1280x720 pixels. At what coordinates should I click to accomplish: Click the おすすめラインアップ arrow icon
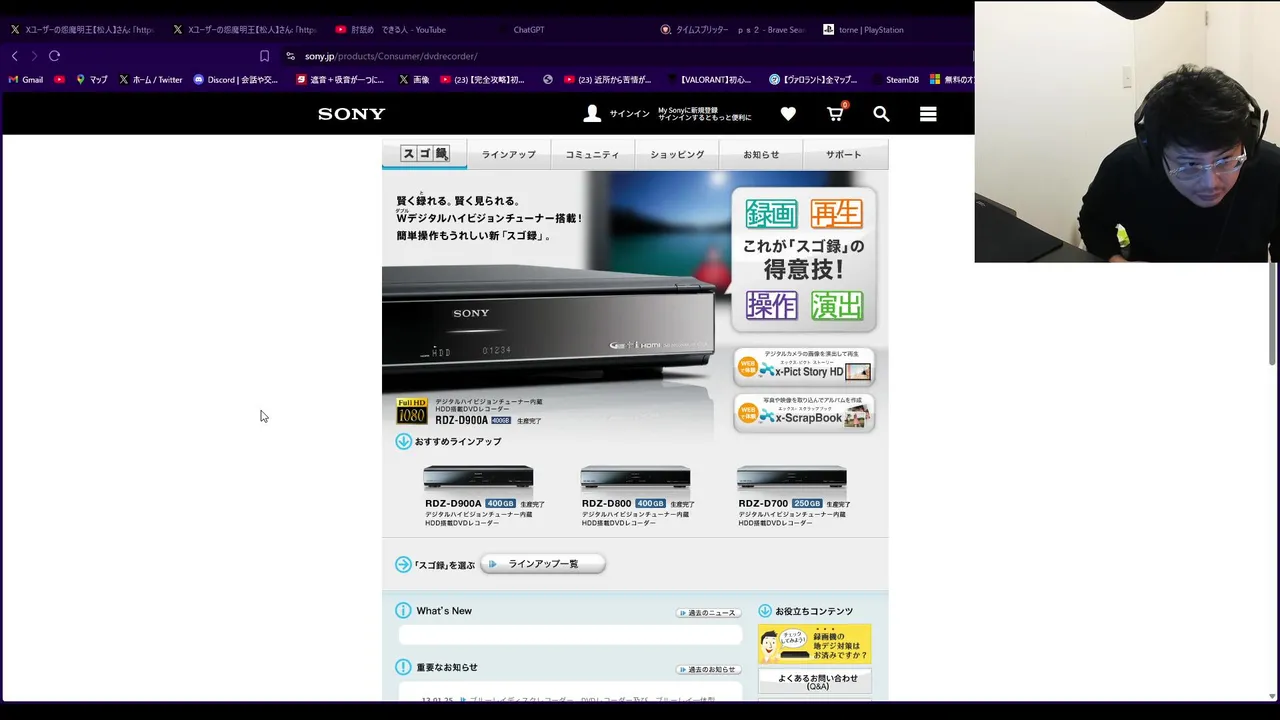coord(404,441)
